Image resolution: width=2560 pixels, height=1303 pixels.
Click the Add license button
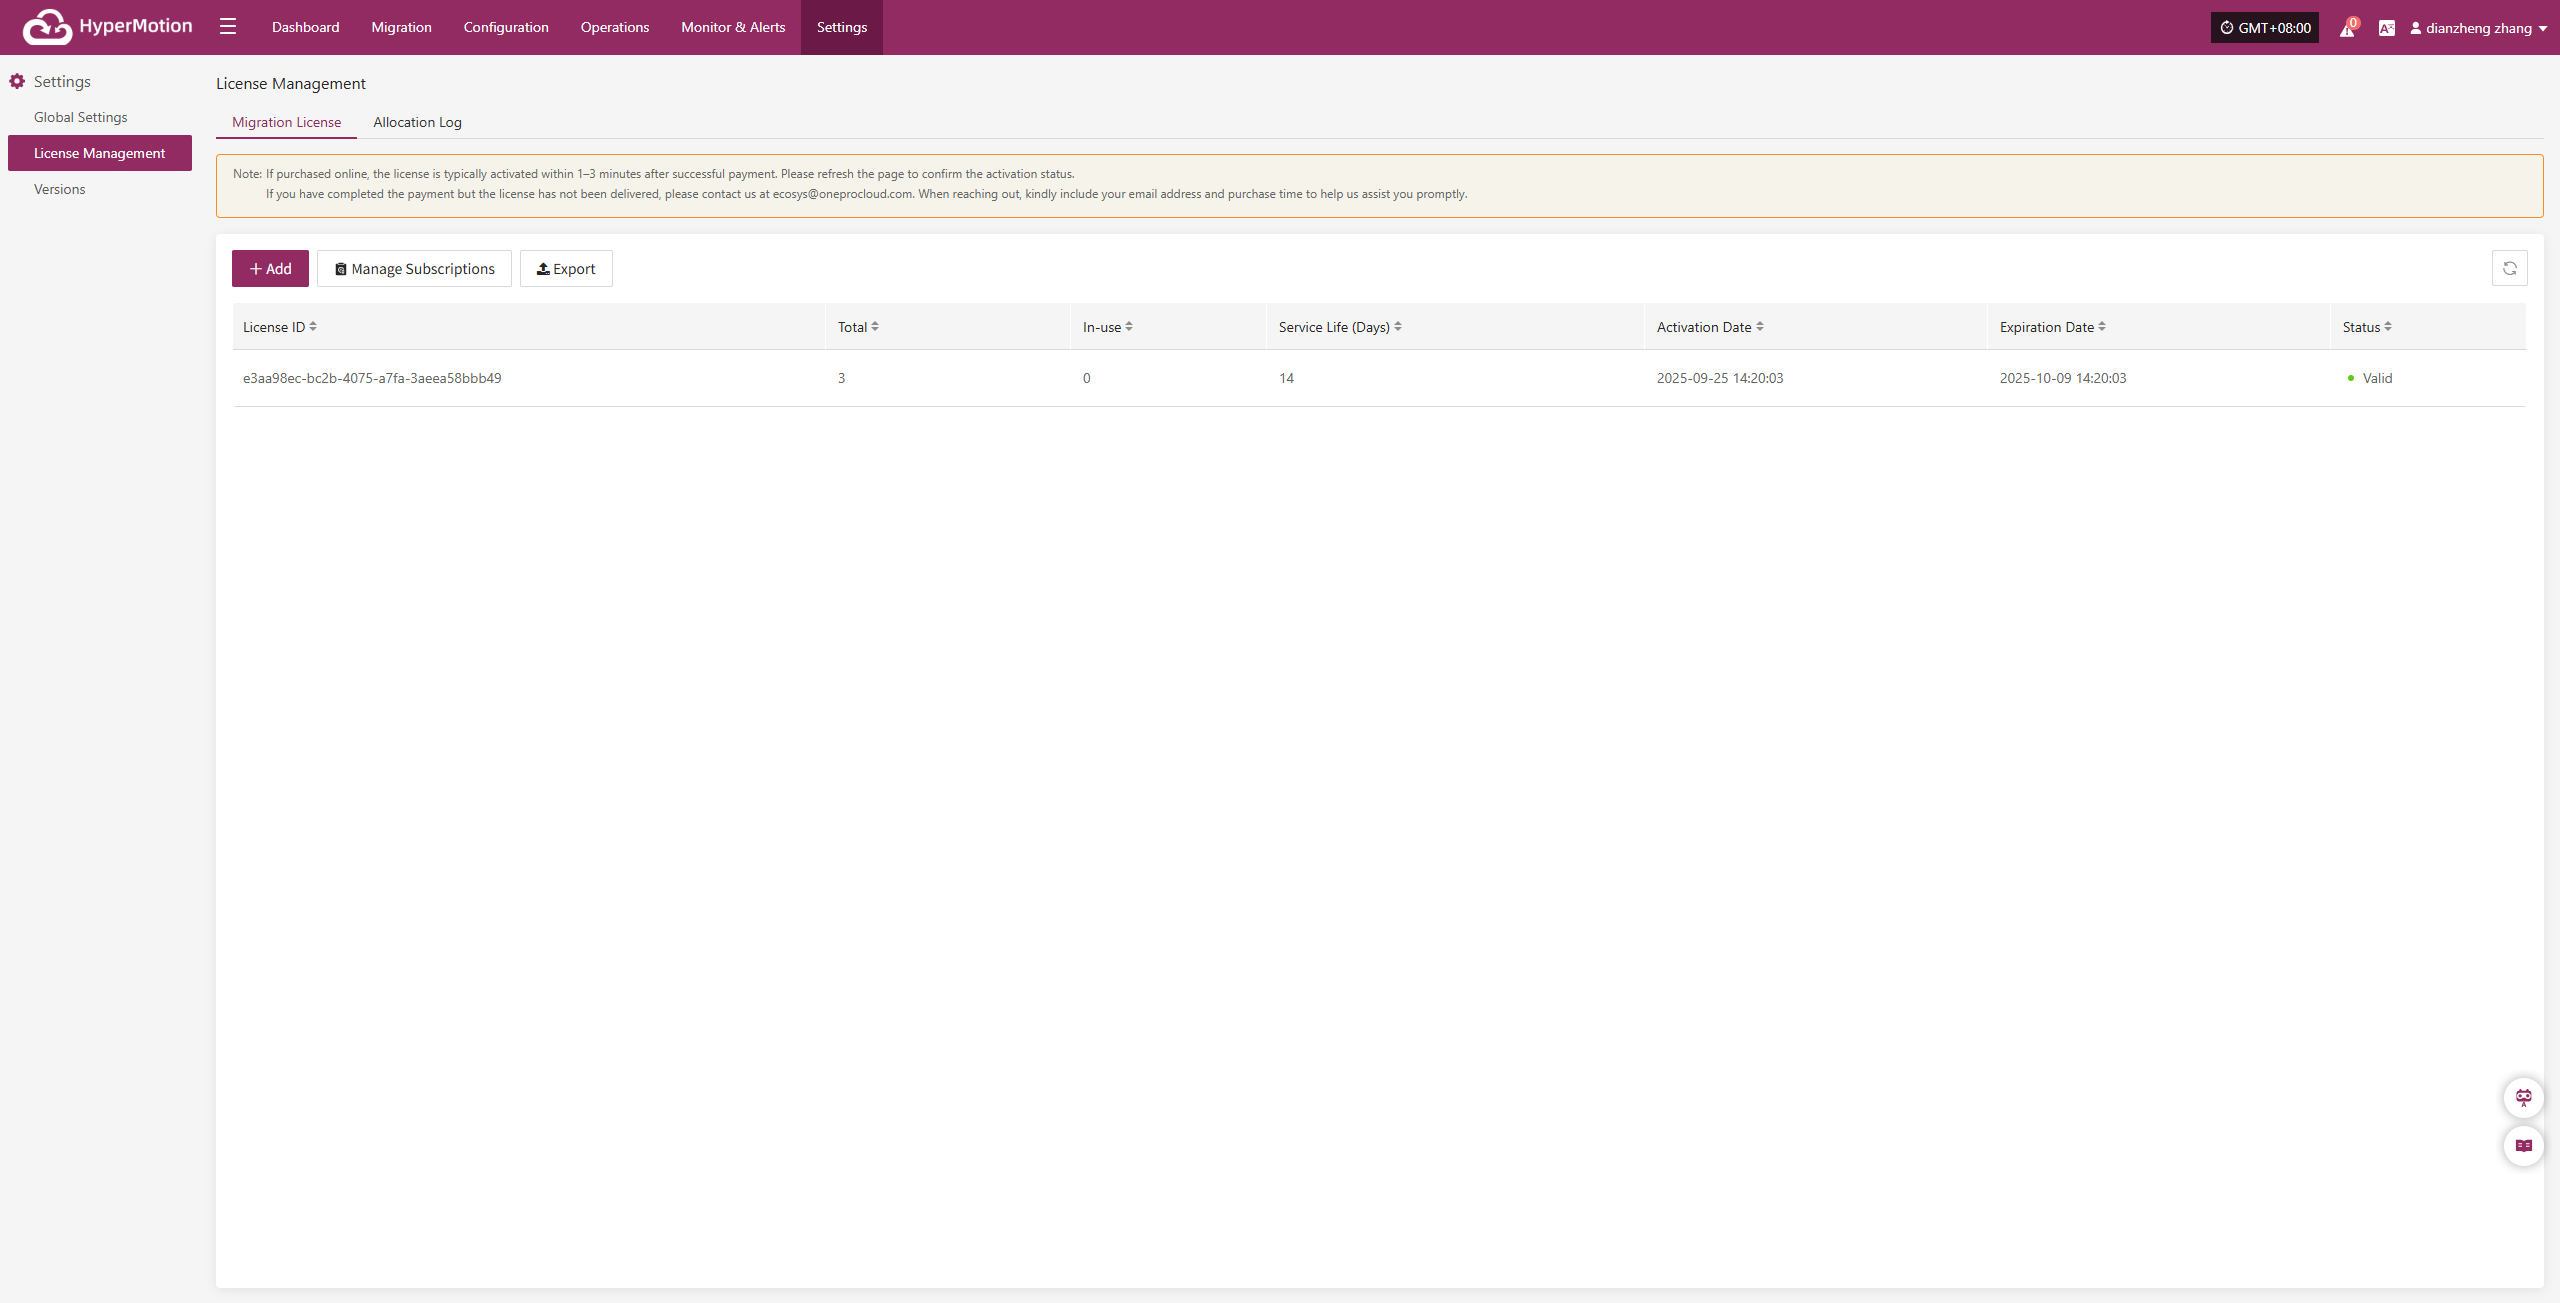point(270,269)
